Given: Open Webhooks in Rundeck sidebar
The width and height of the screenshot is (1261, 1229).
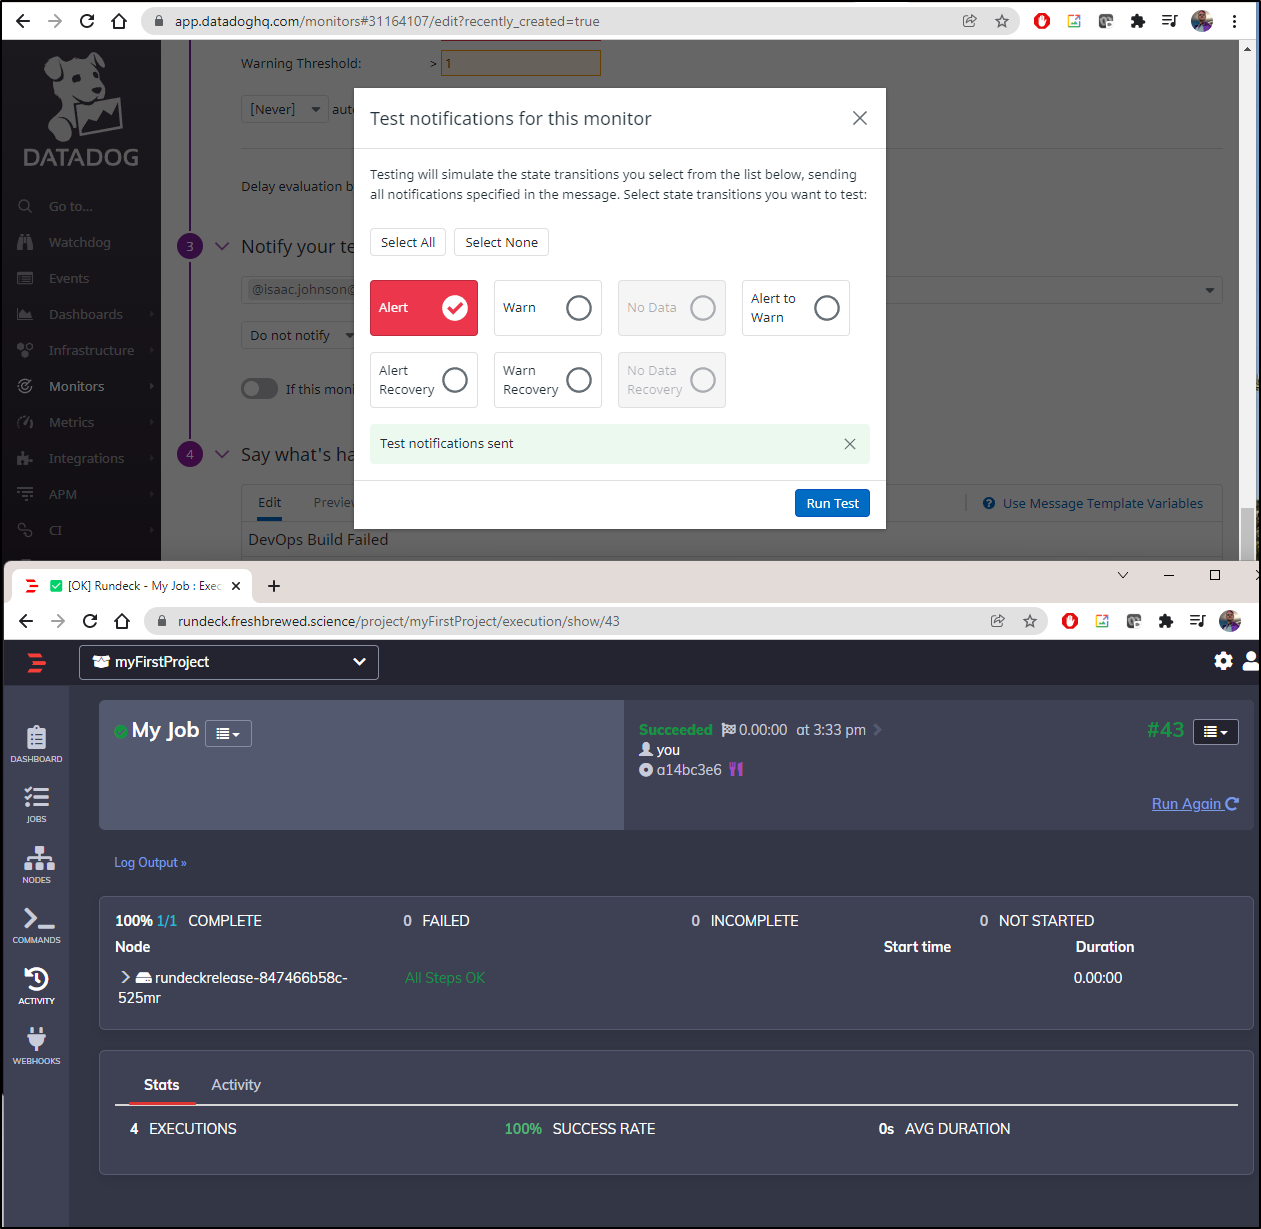Looking at the screenshot, I should [x=36, y=1045].
